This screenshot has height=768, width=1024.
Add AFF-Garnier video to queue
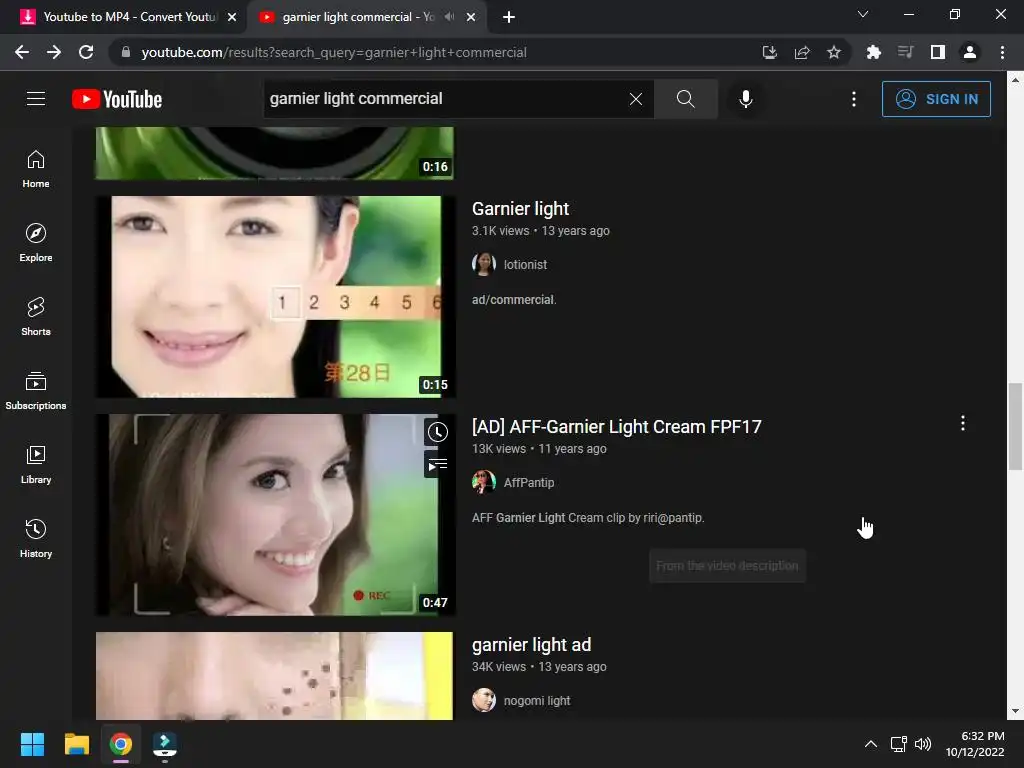tap(438, 465)
